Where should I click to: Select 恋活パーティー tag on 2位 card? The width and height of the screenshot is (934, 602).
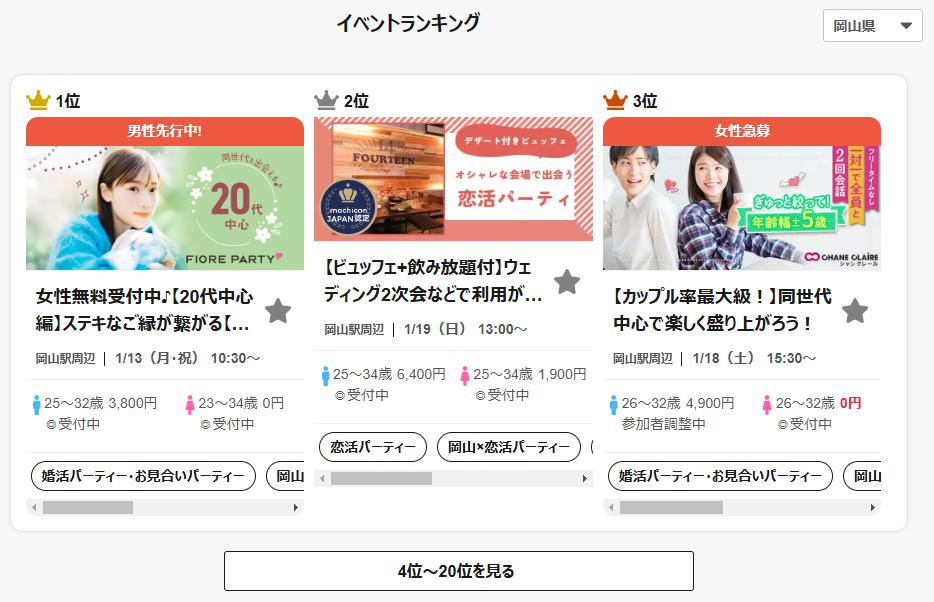pos(373,447)
